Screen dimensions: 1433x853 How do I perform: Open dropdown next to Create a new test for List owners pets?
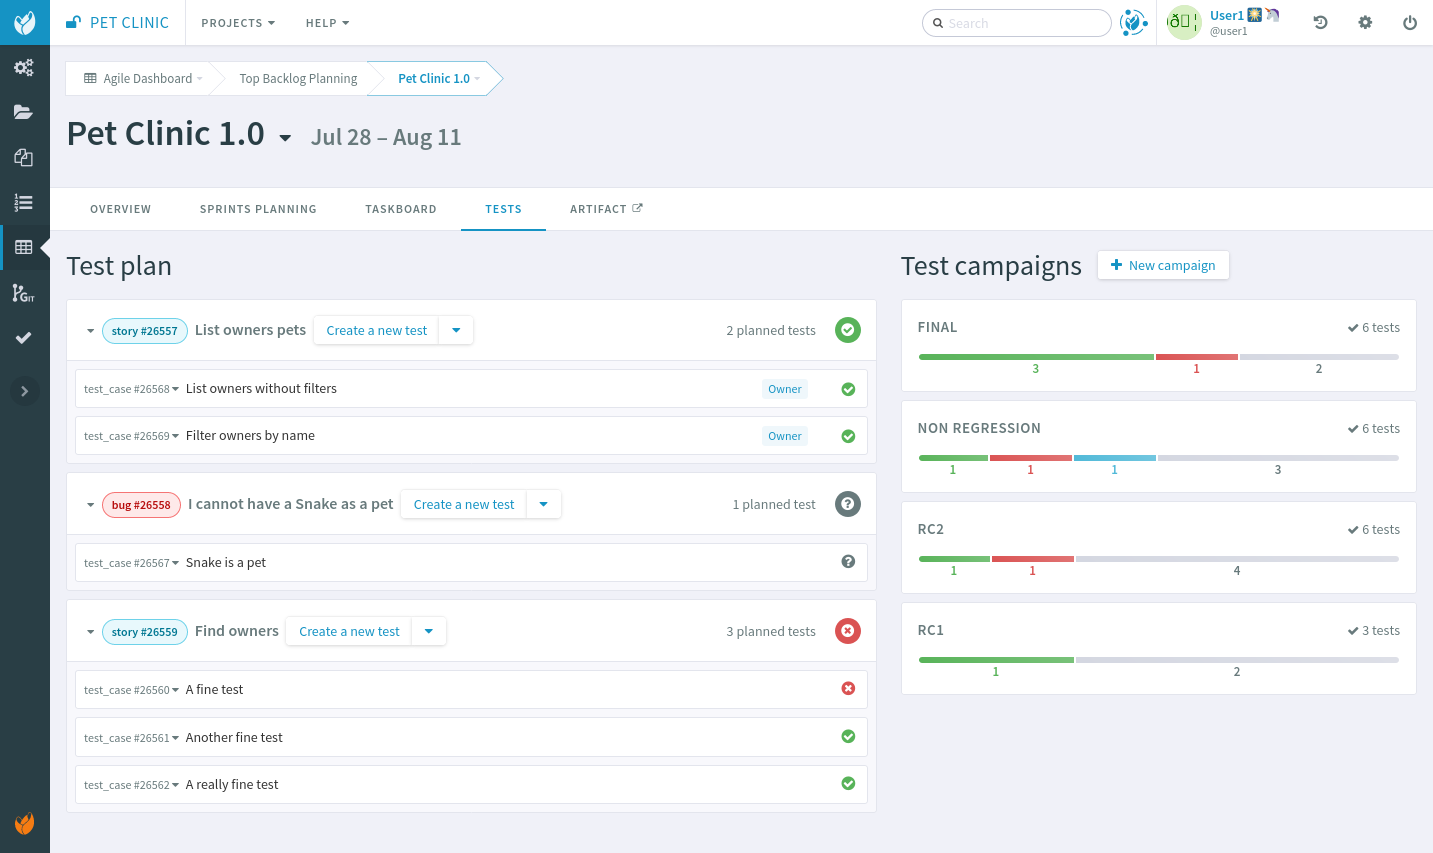point(456,330)
